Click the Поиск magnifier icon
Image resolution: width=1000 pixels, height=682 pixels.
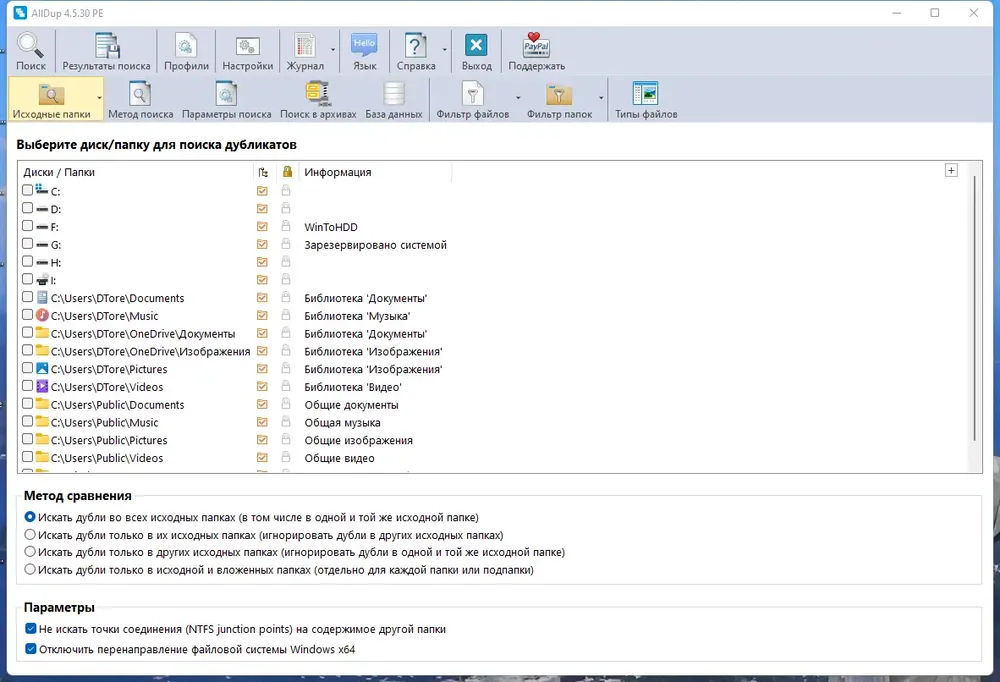click(30, 46)
